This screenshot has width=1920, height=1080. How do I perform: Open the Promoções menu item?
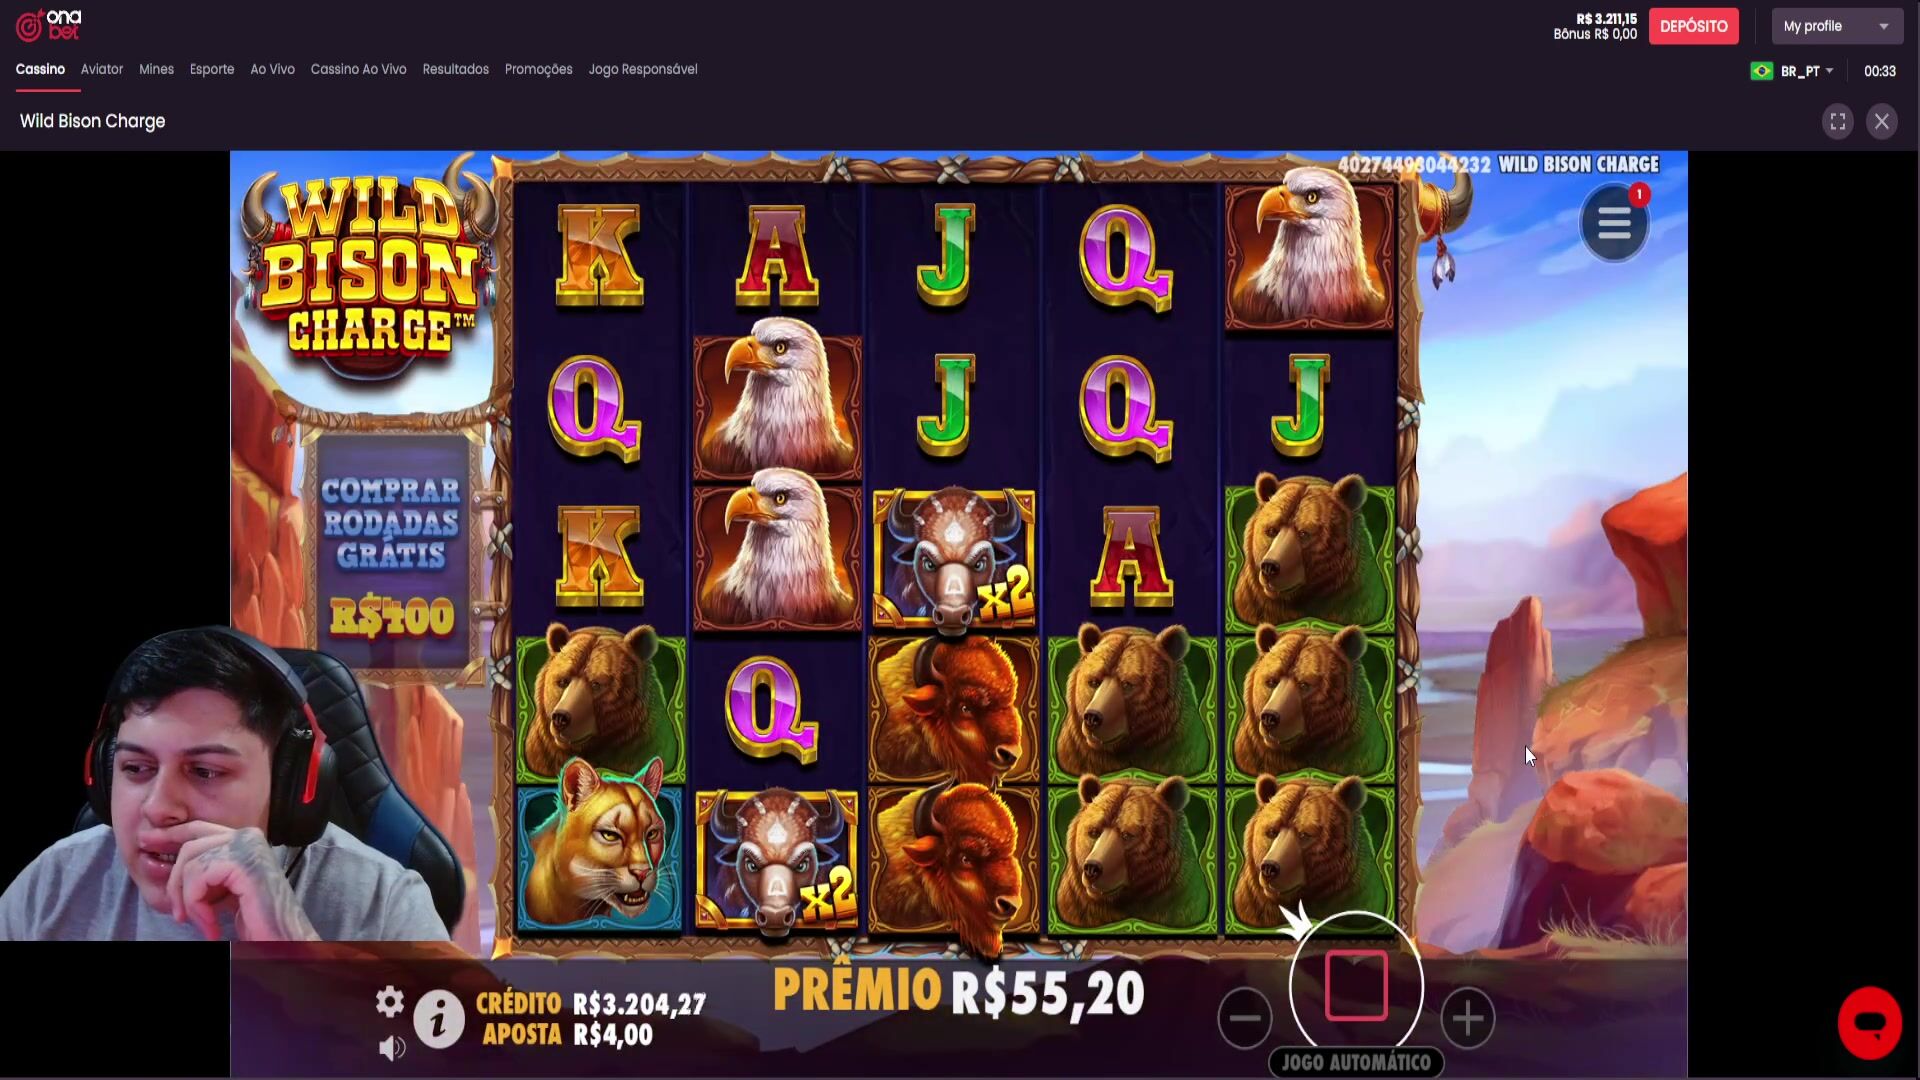point(538,69)
